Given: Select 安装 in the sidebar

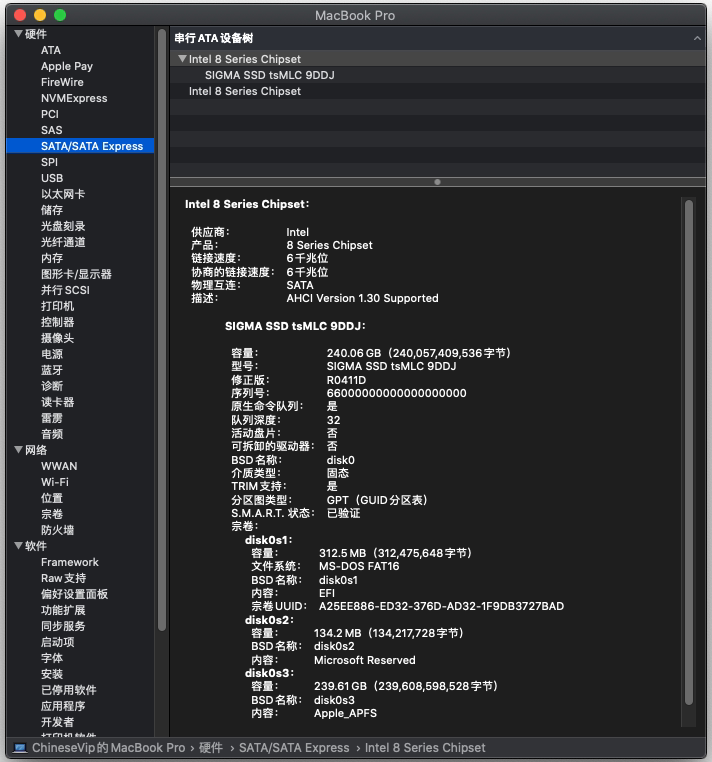Looking at the screenshot, I should [x=52, y=674].
